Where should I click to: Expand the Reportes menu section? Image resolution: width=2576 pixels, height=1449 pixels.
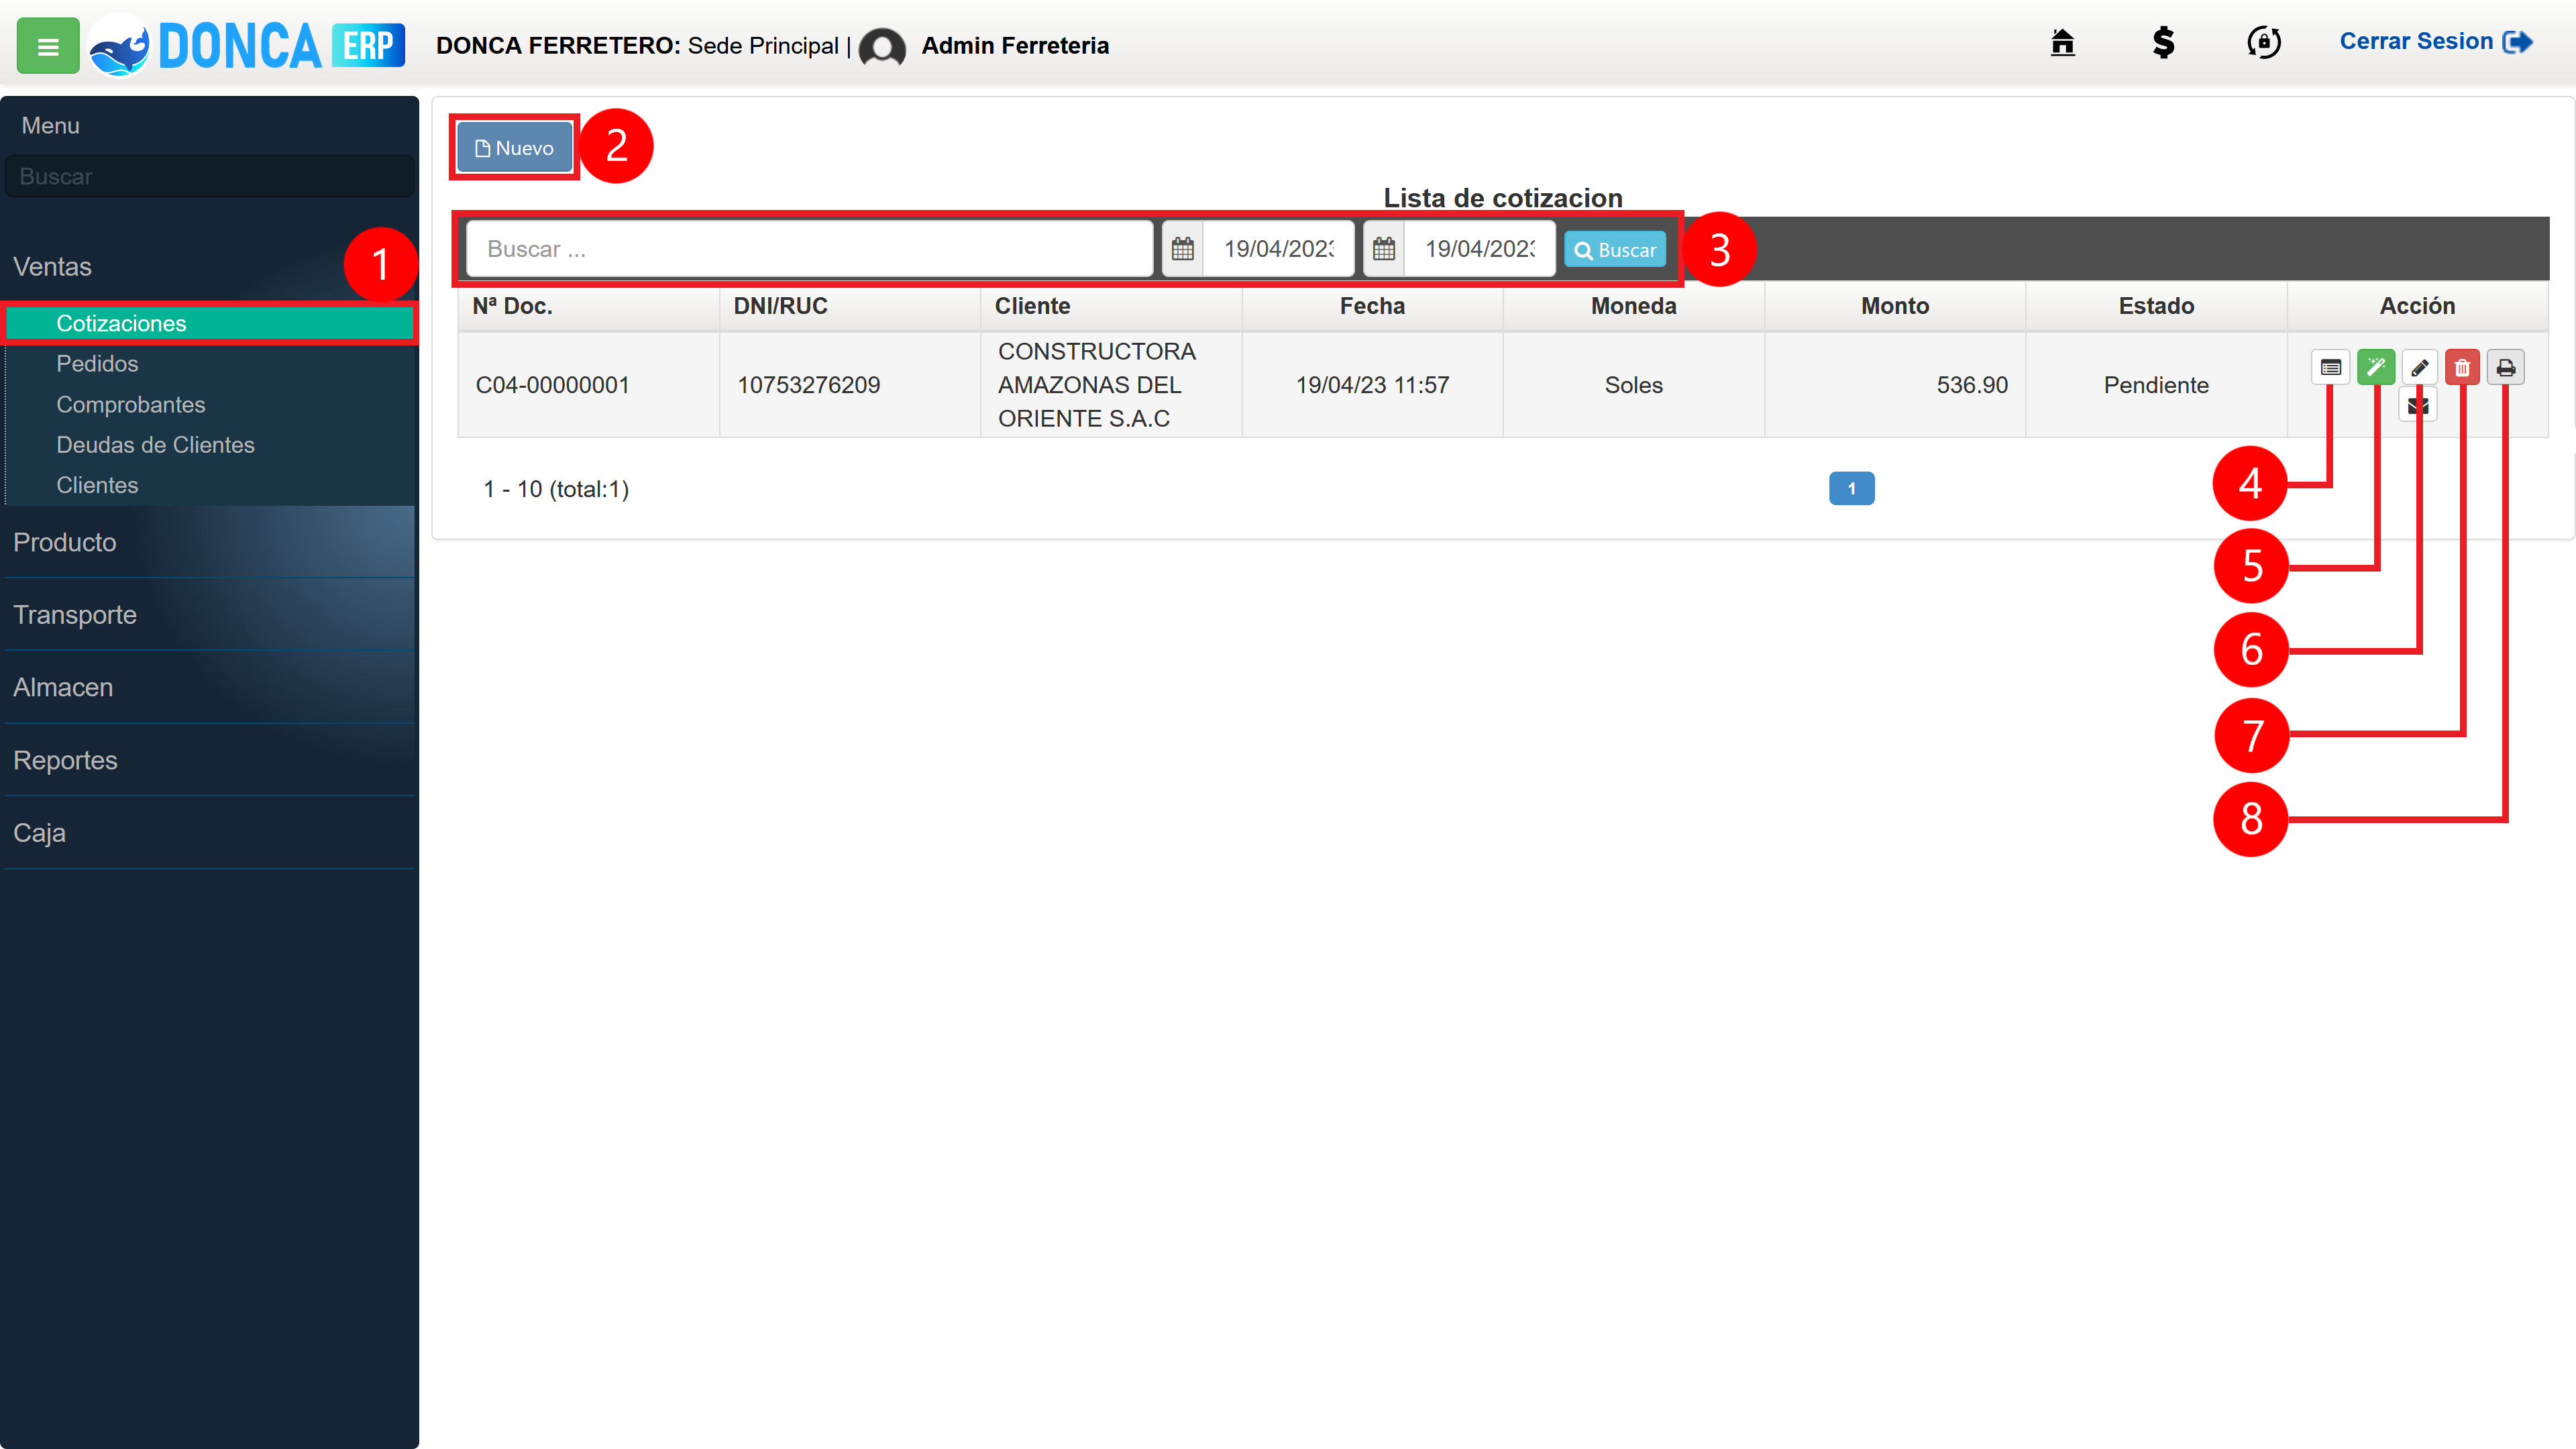click(x=209, y=760)
